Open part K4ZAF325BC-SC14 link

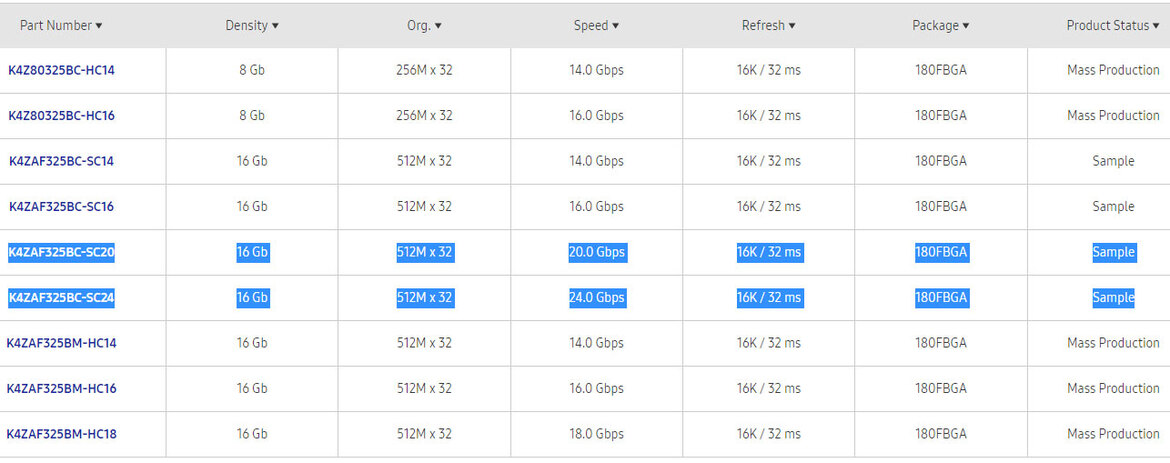[61, 161]
